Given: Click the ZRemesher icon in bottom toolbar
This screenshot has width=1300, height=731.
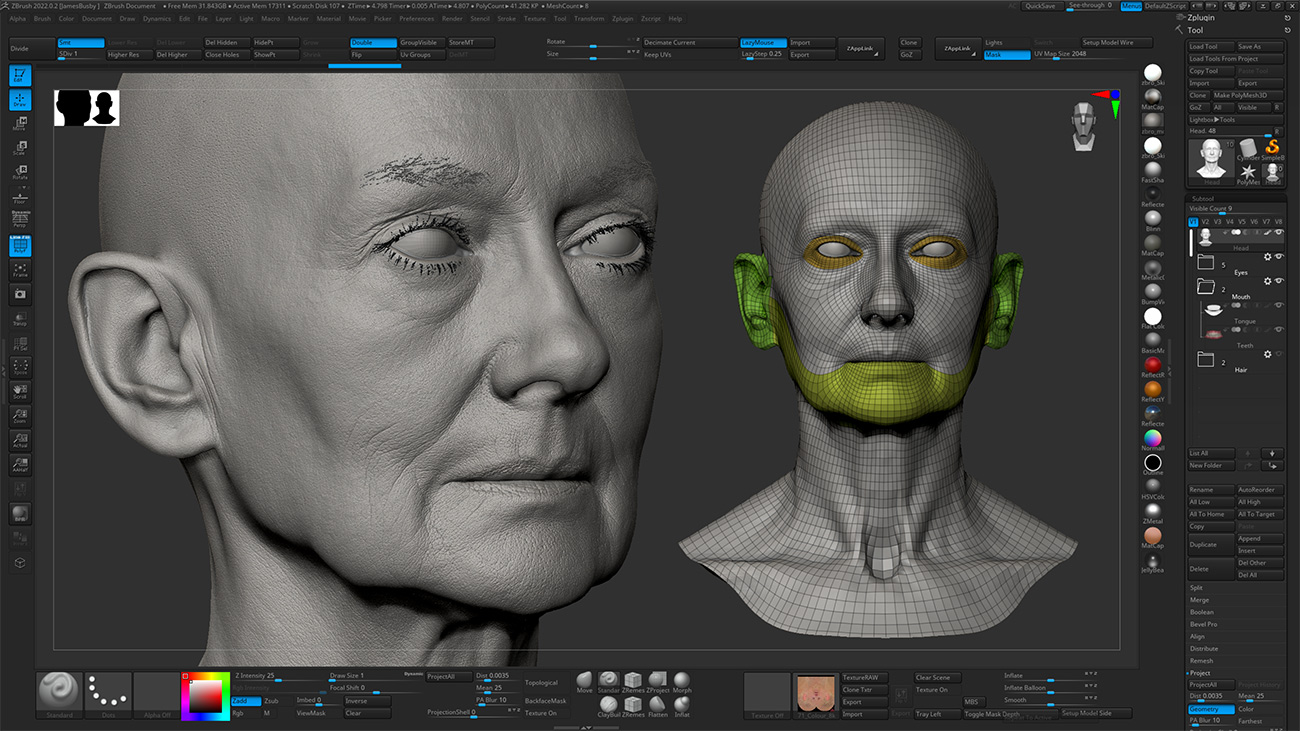Looking at the screenshot, I should pyautogui.click(x=633, y=680).
